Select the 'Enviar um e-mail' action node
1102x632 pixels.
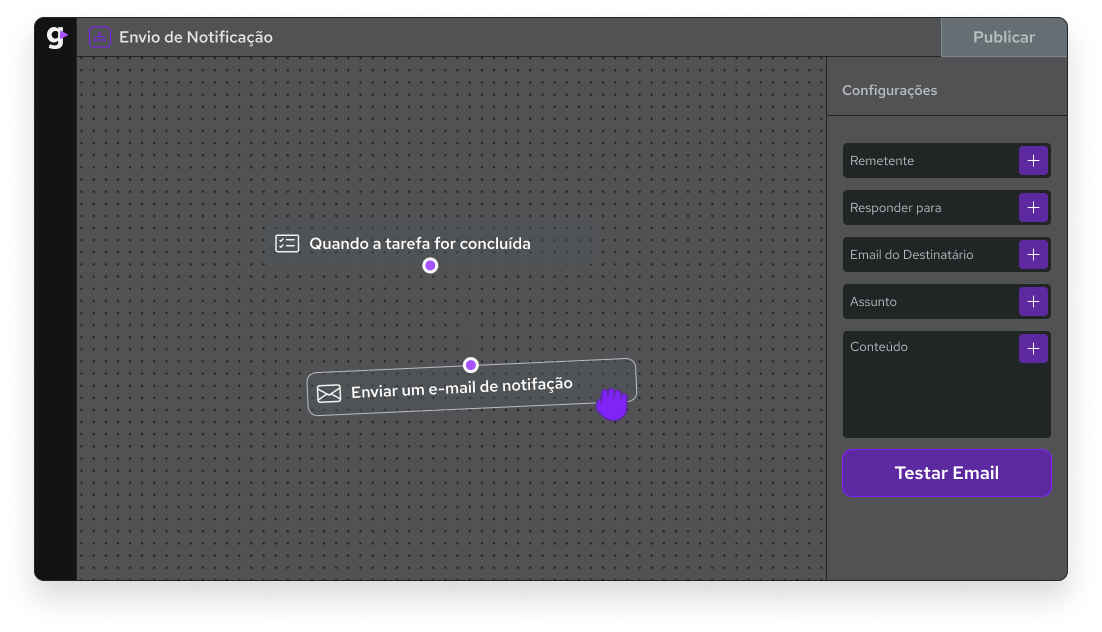(x=461, y=387)
